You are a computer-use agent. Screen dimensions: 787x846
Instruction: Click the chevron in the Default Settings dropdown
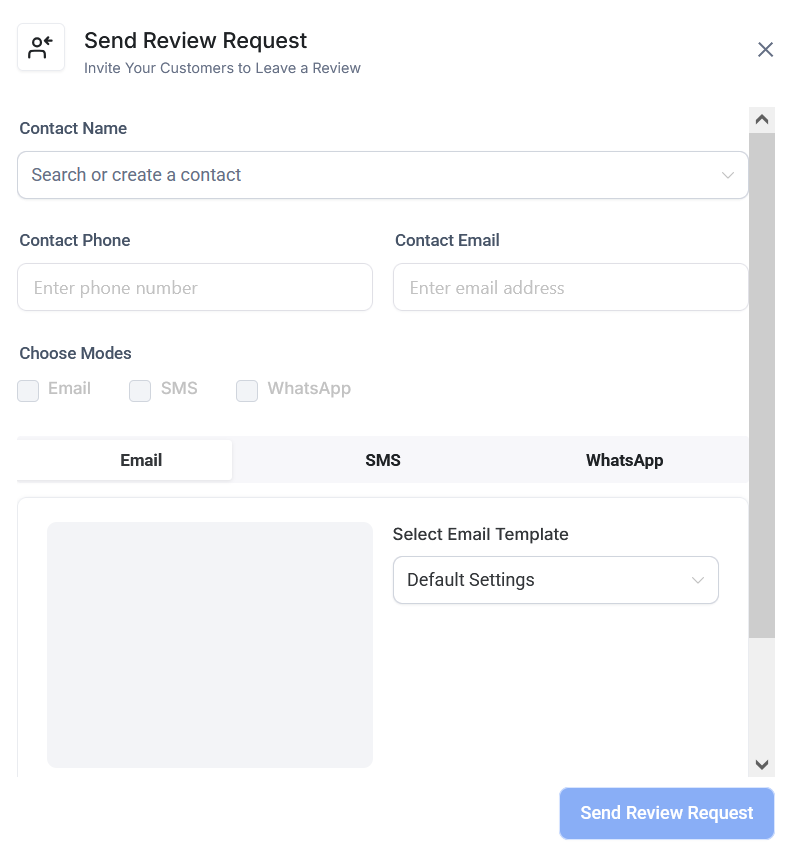click(x=698, y=580)
